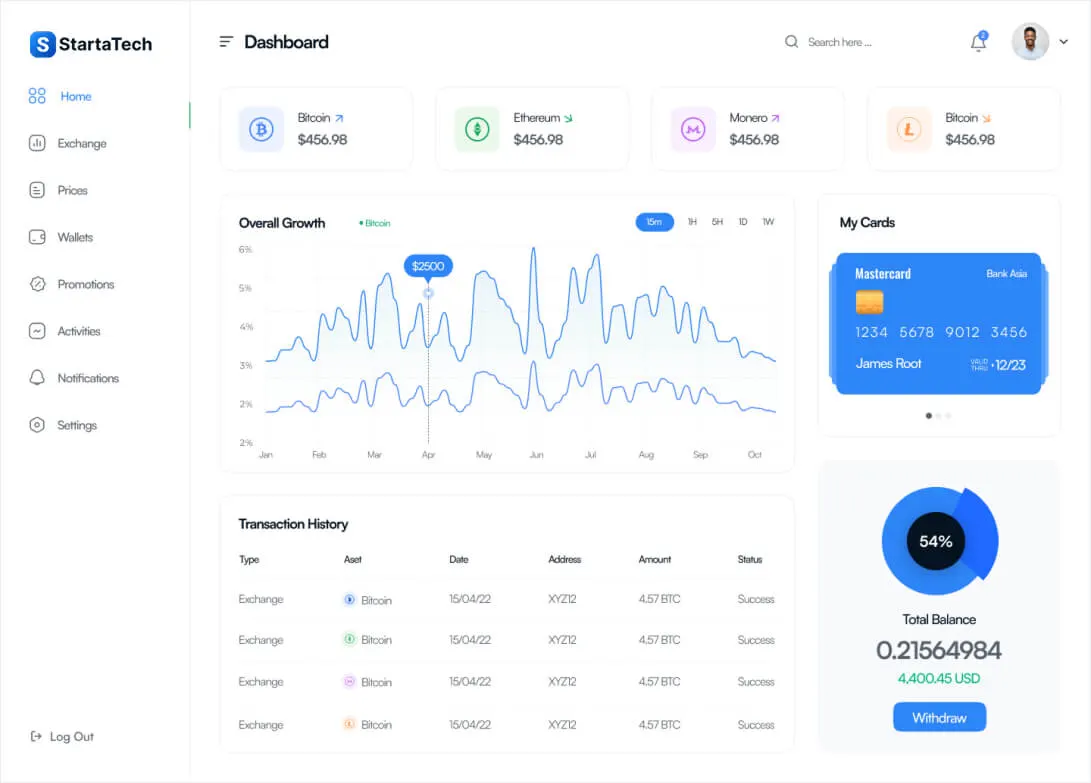Click the Ethereum coin icon

[477, 129]
